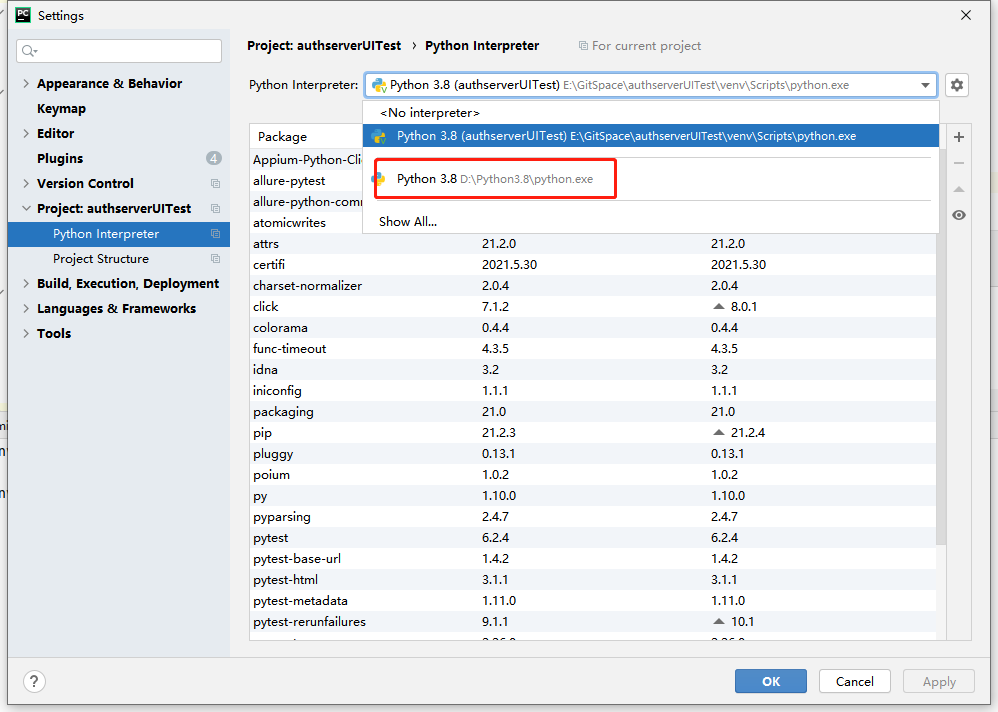Image resolution: width=998 pixels, height=712 pixels.
Task: Open the Plugins settings page
Action: coord(60,158)
